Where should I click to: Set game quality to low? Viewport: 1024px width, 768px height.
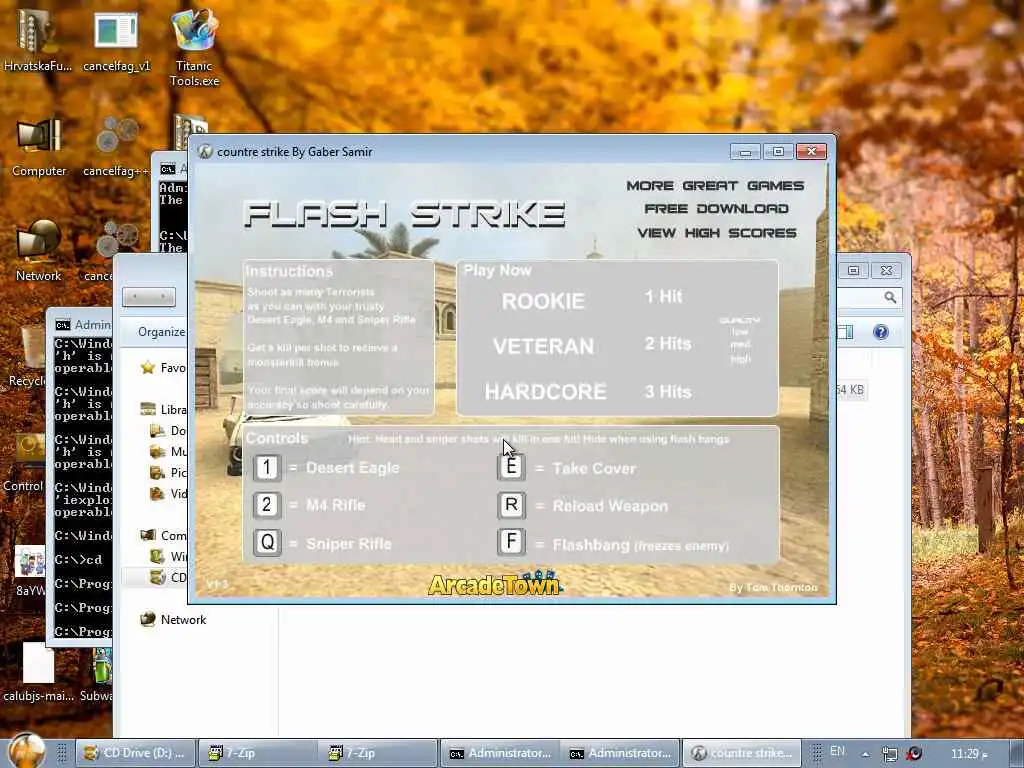[x=740, y=332]
